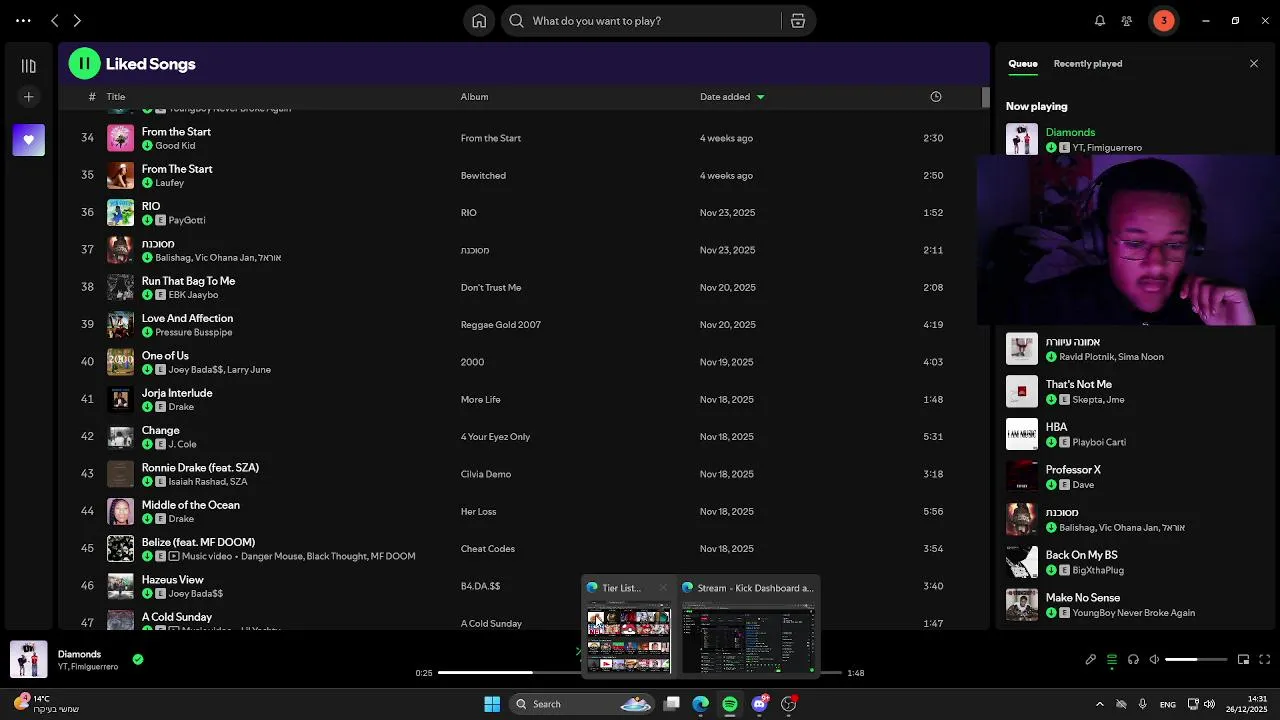Open the Laufey artist link
Screen dimensions: 1280x720
(x=169, y=183)
